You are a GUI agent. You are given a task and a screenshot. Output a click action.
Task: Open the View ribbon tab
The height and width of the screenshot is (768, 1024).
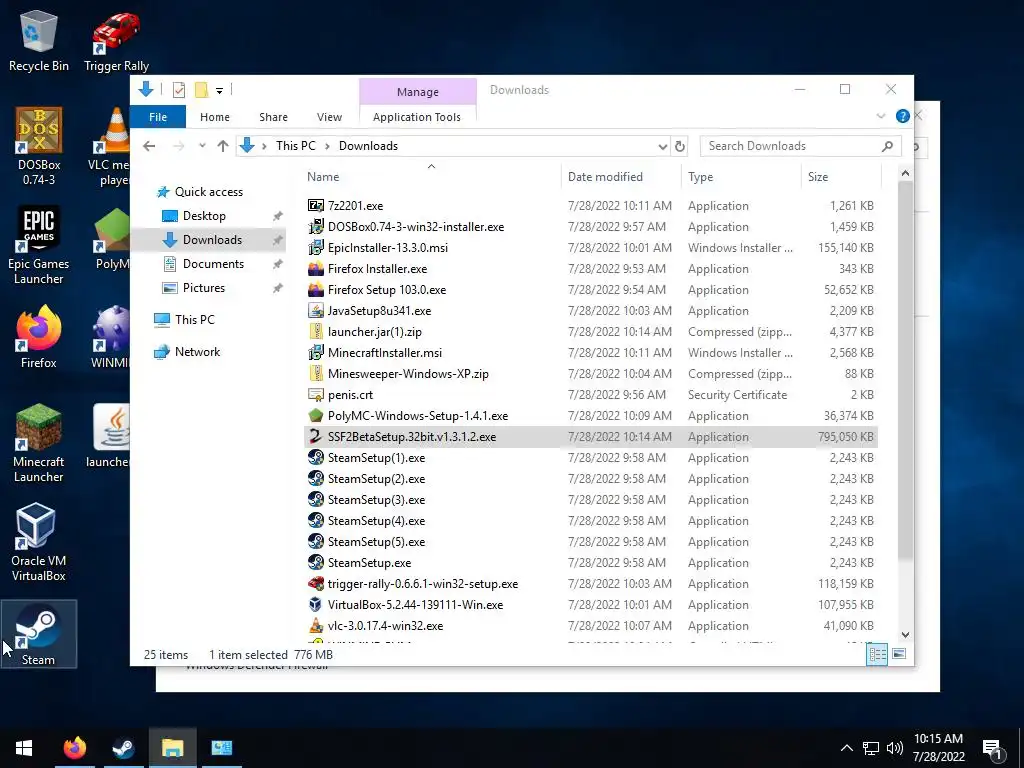[x=329, y=117]
